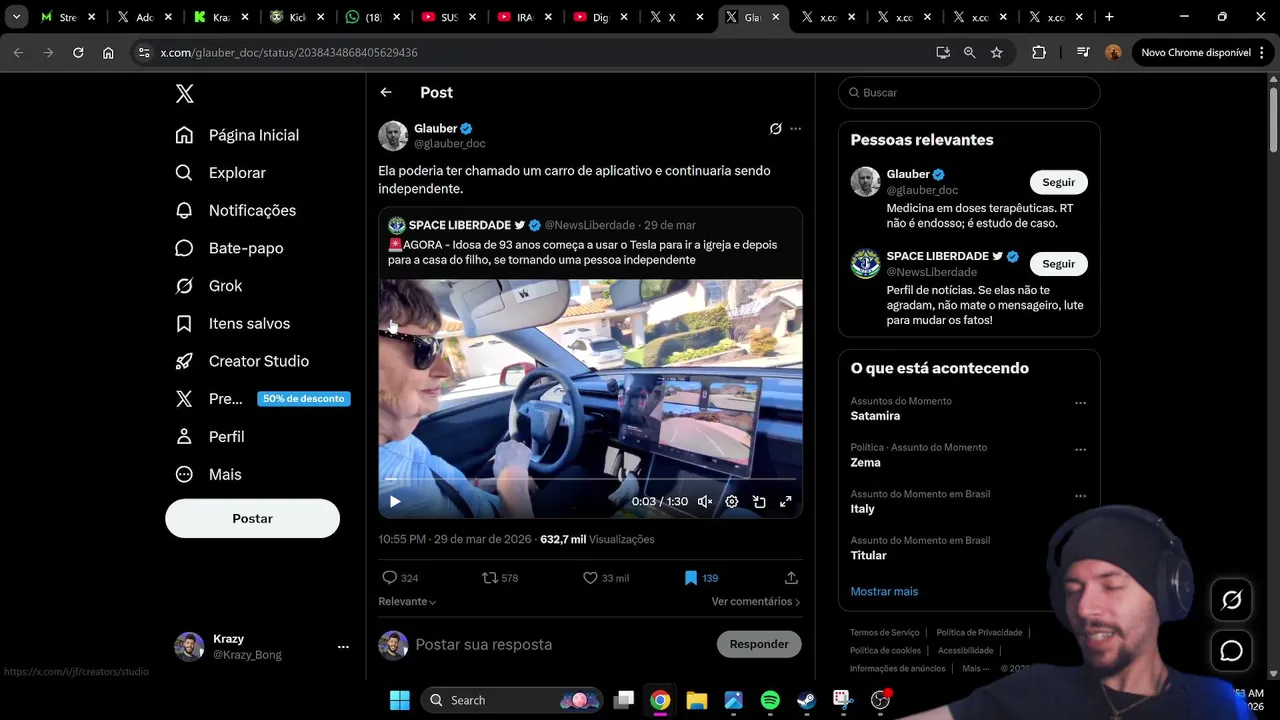Open Steam from taskbar
This screenshot has width=1280, height=720.
[806, 700]
